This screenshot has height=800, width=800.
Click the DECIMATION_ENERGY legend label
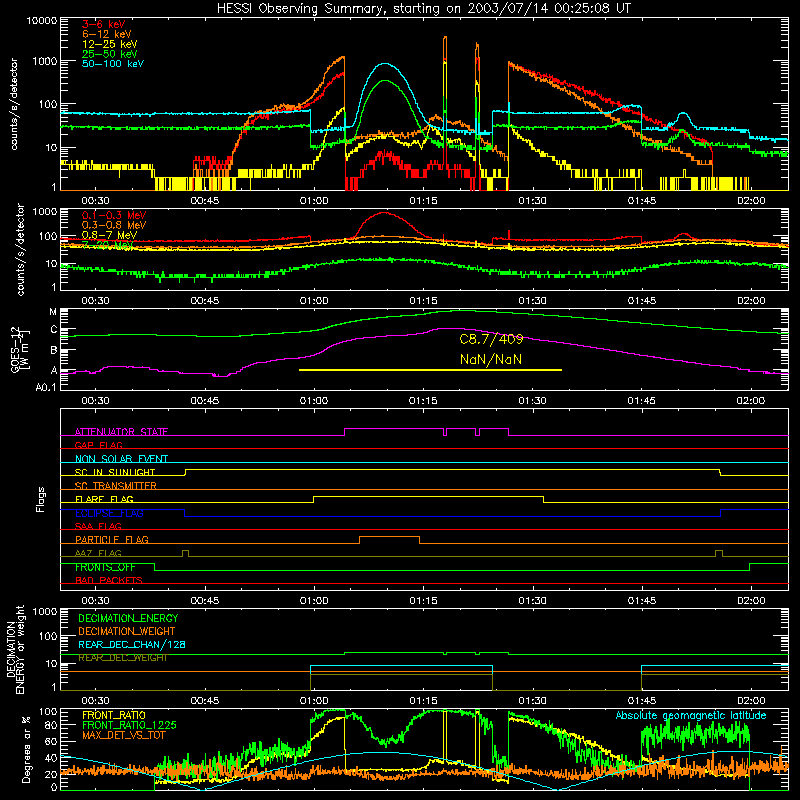[128, 618]
